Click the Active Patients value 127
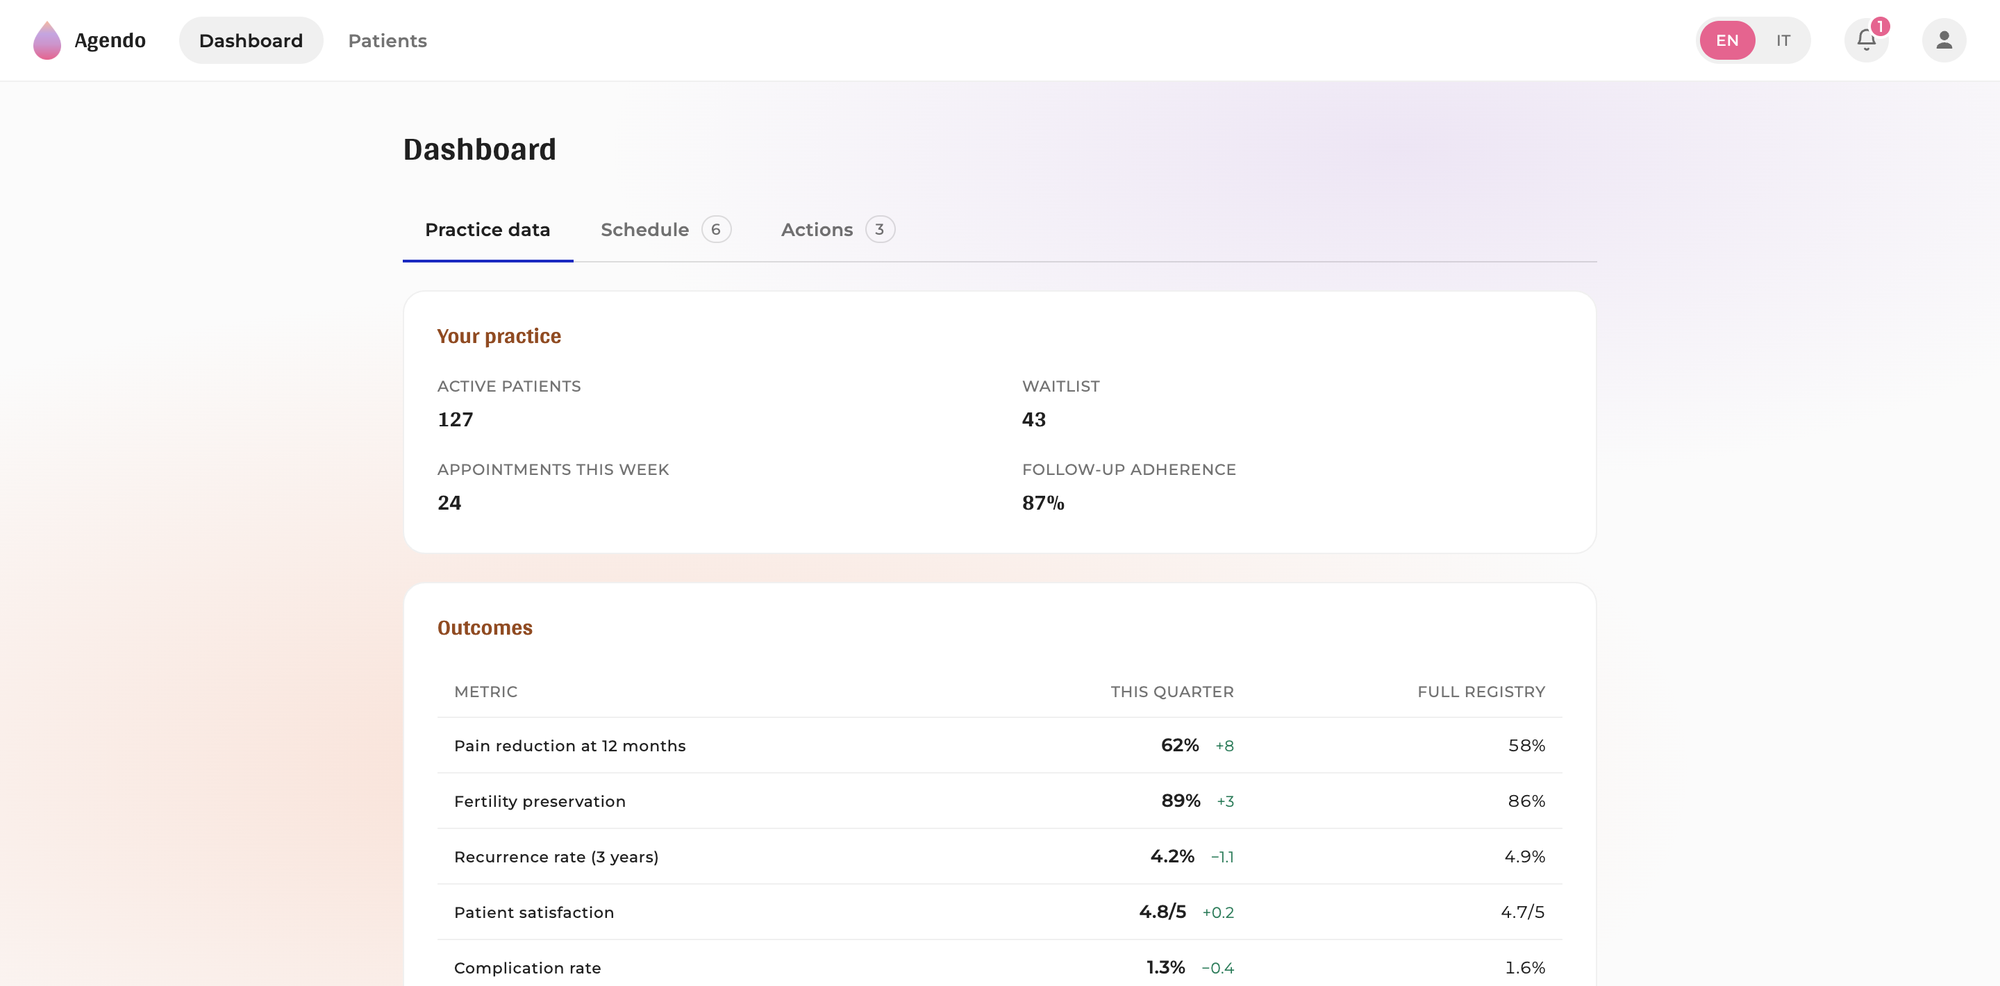Screen dimensions: 2000x986 click(x=455, y=420)
